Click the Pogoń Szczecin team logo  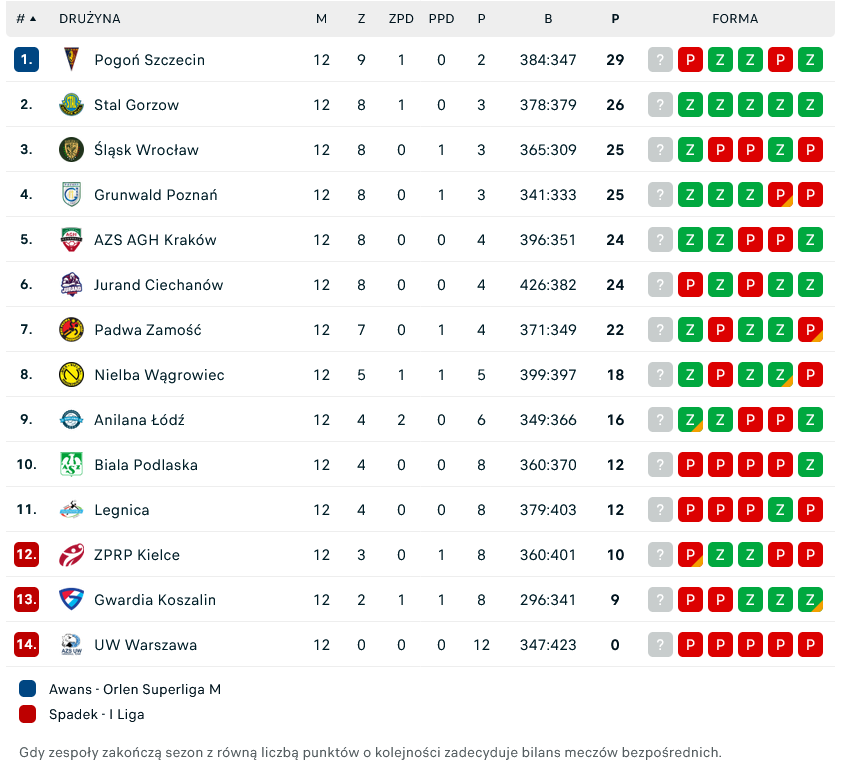(71, 60)
